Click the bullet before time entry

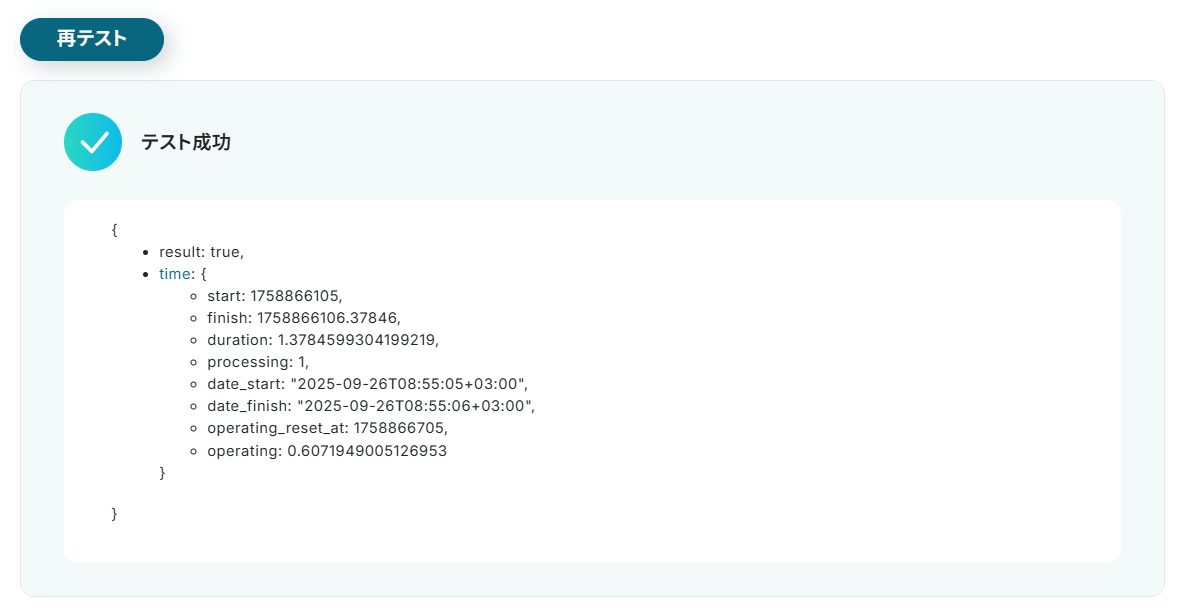[146, 275]
